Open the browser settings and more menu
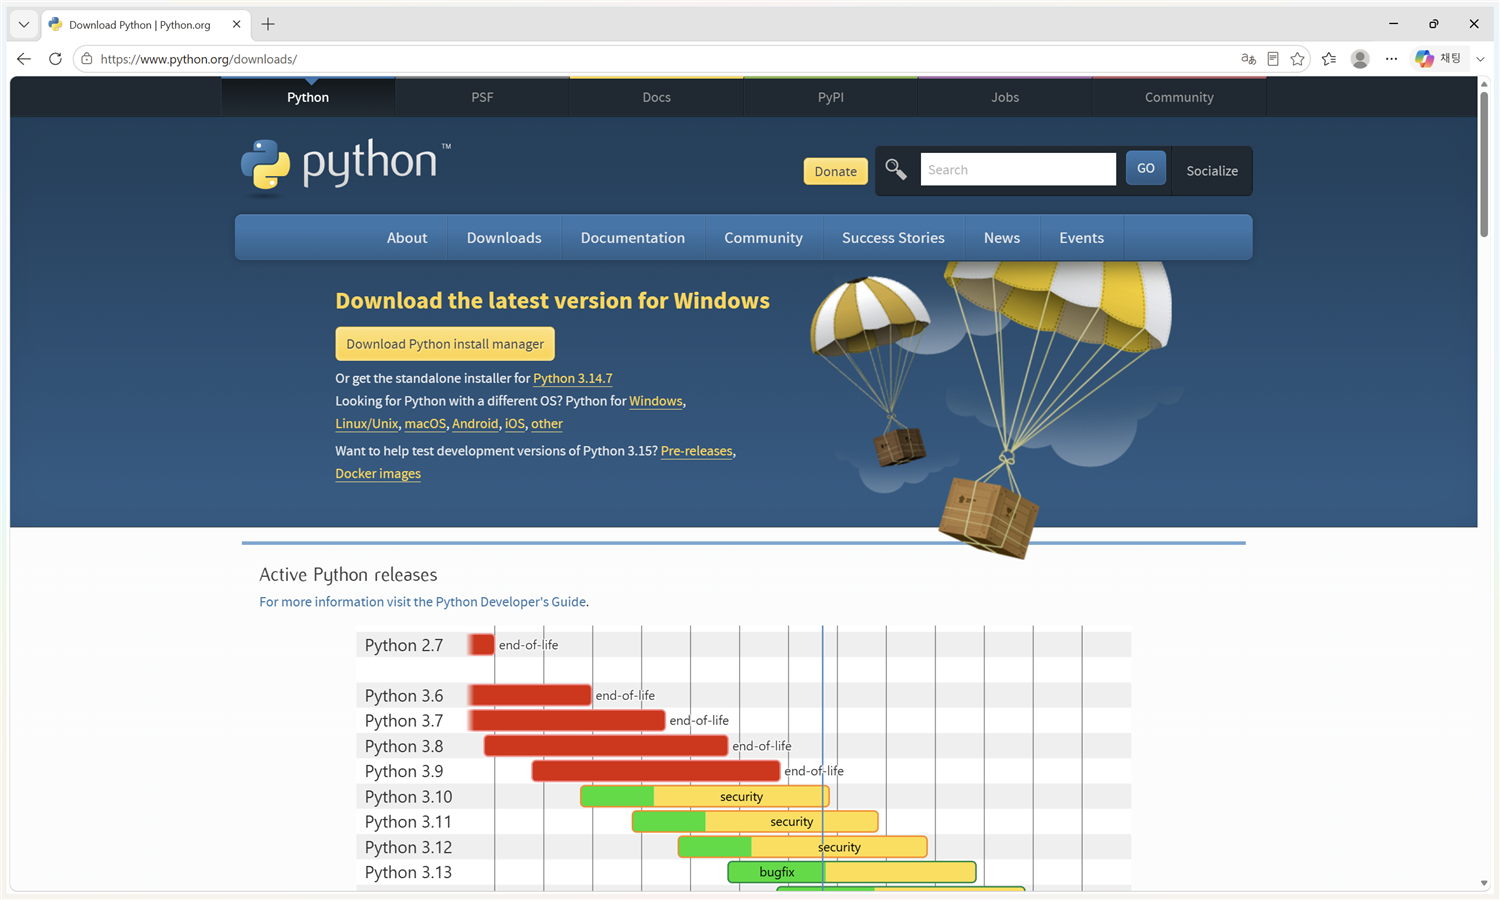The width and height of the screenshot is (1500, 900). click(x=1391, y=59)
